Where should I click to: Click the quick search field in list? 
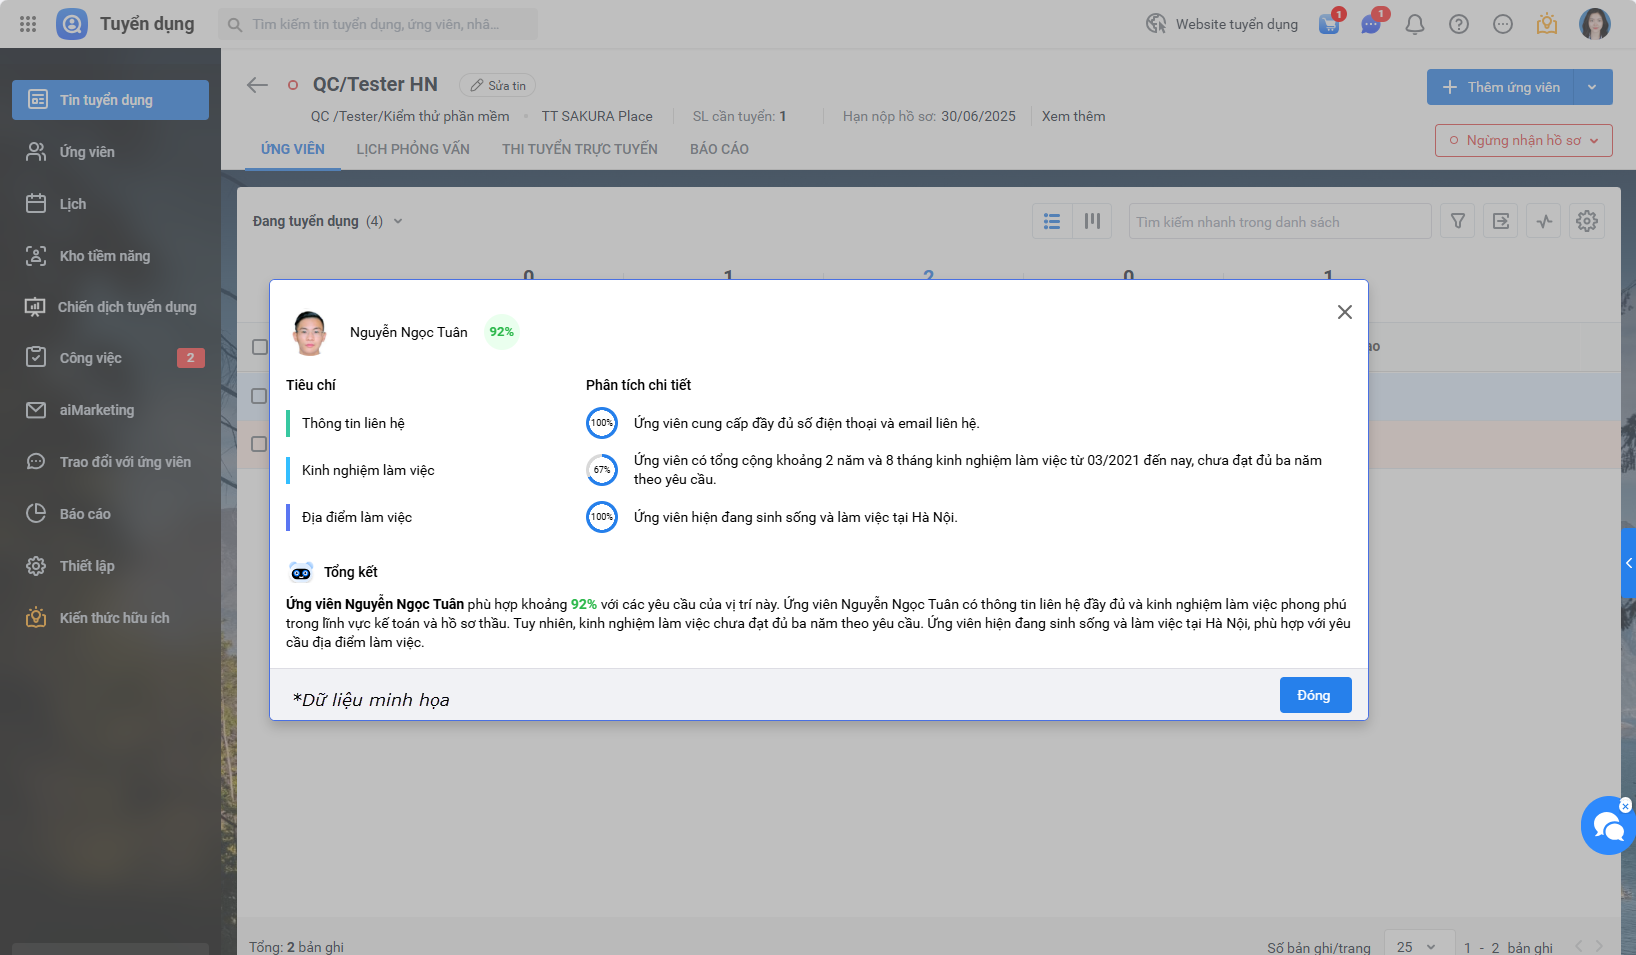(1278, 222)
